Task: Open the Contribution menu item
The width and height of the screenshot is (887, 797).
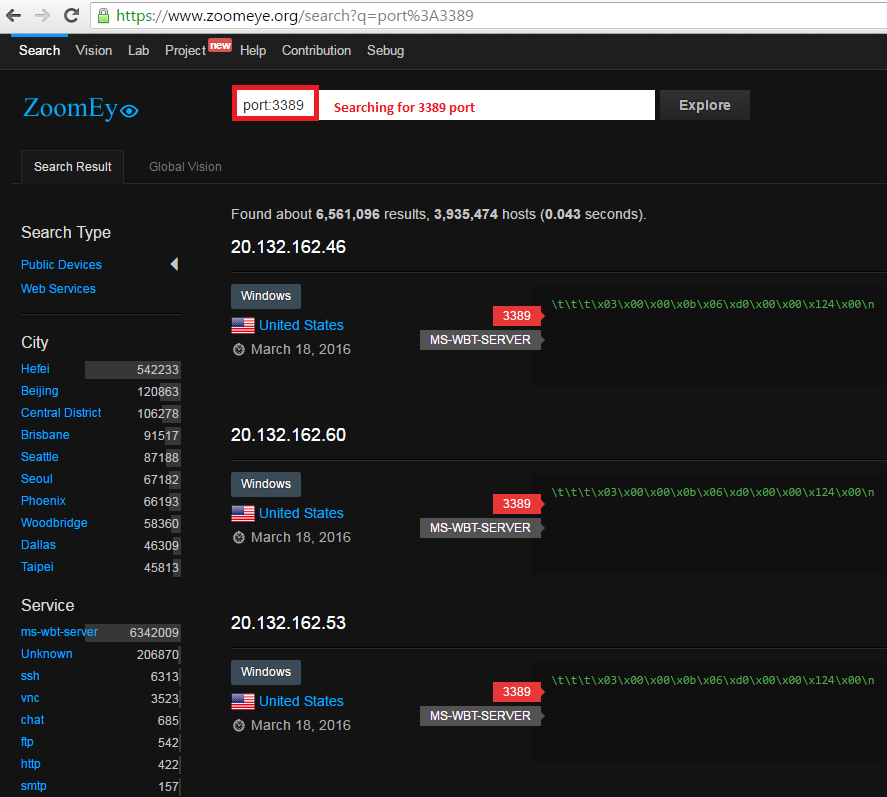Action: click(x=316, y=50)
